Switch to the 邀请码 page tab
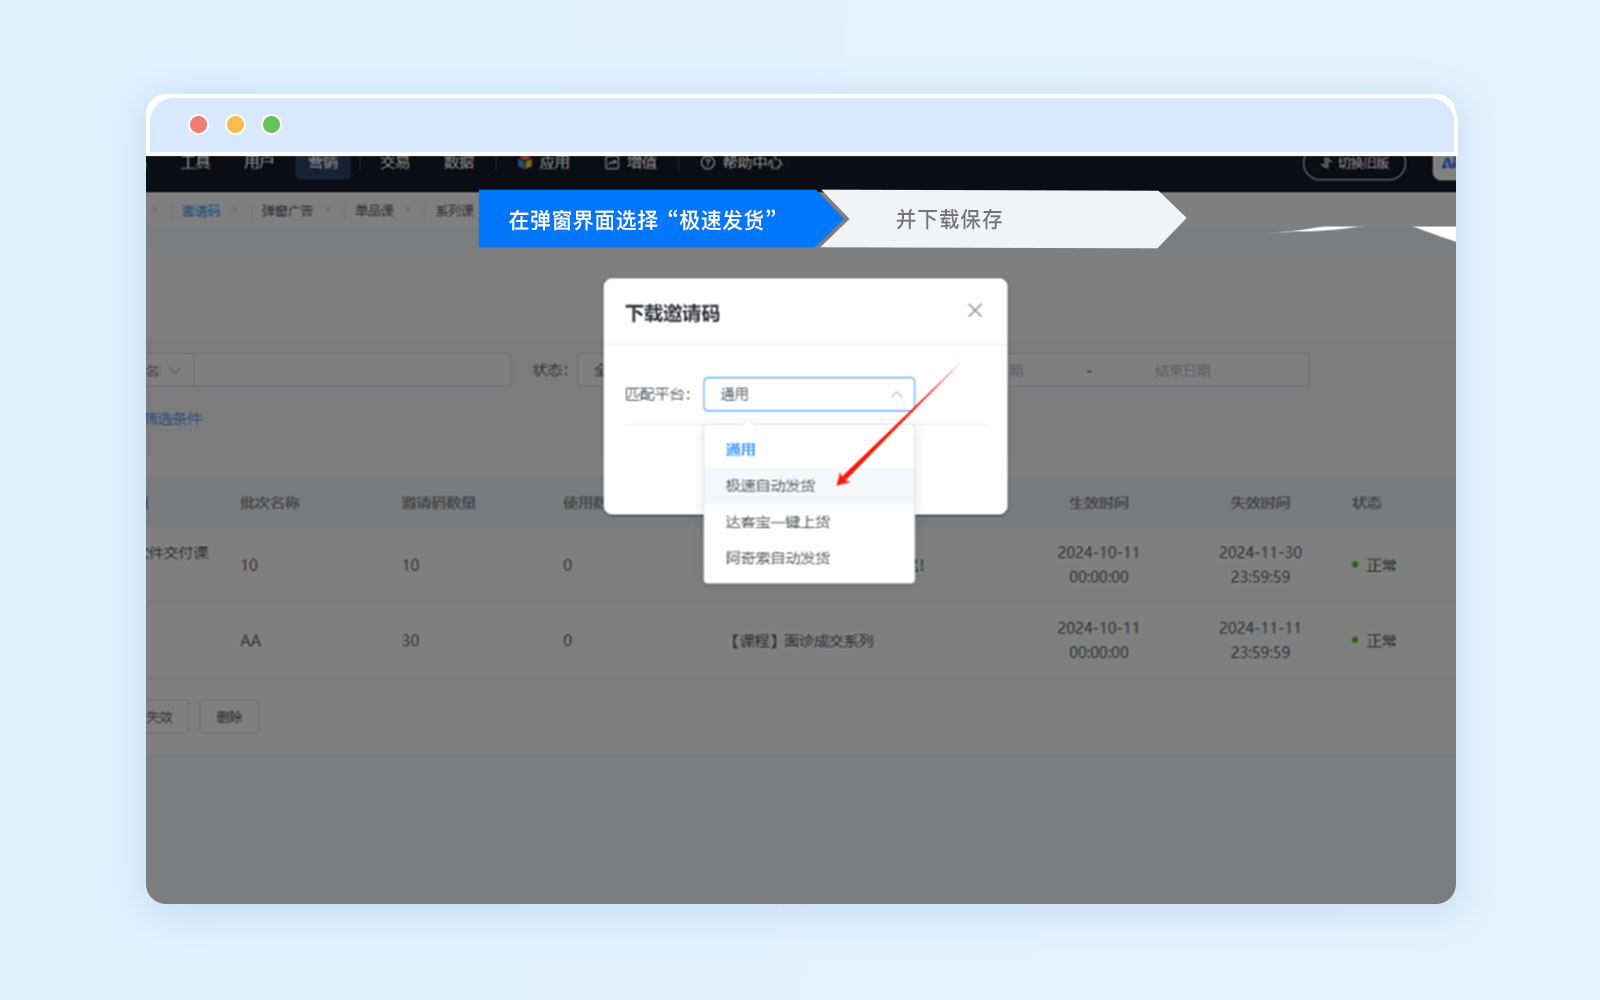 click(200, 211)
